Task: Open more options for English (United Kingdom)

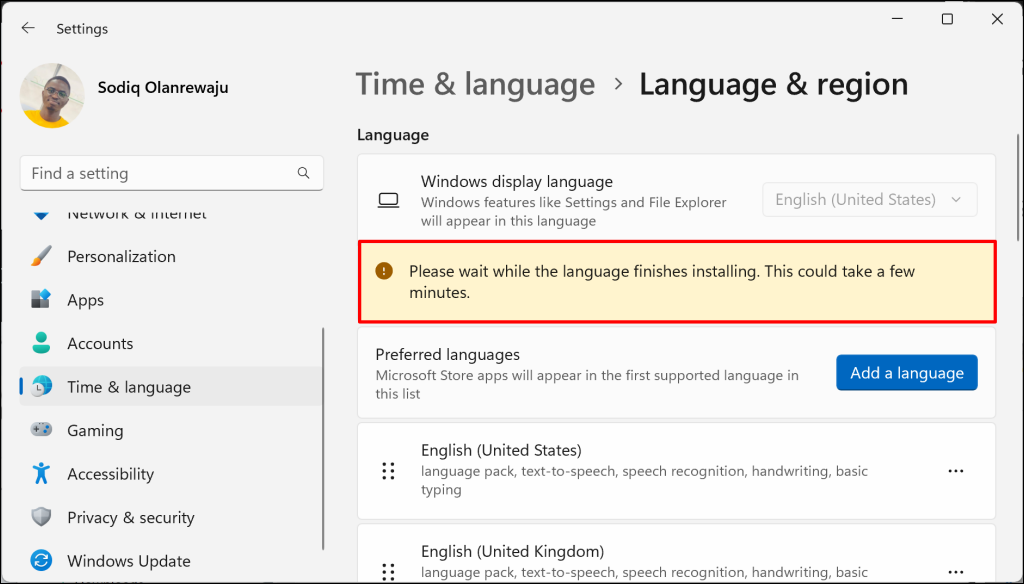Action: 956,572
